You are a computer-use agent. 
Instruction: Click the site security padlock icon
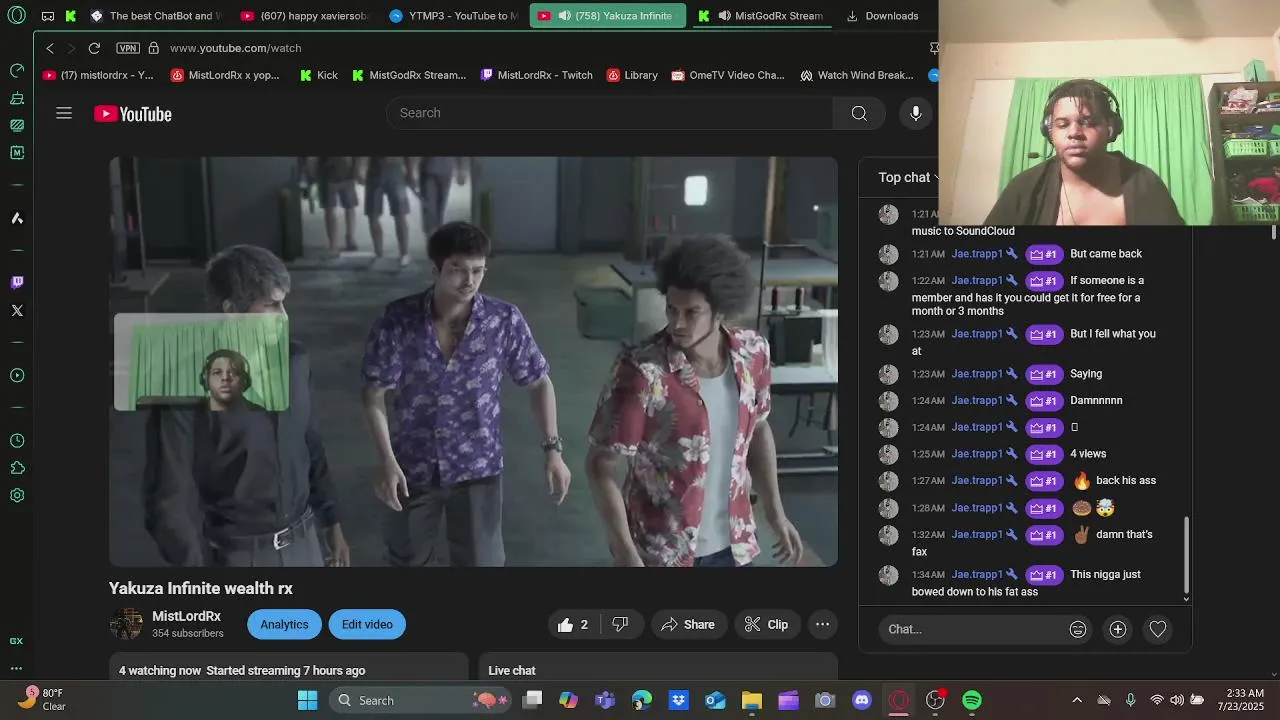153,48
